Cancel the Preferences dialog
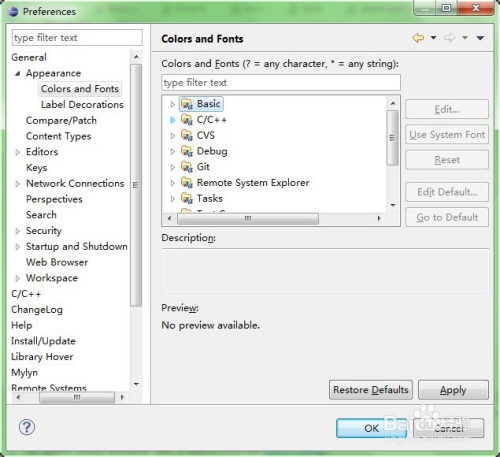 coord(449,428)
